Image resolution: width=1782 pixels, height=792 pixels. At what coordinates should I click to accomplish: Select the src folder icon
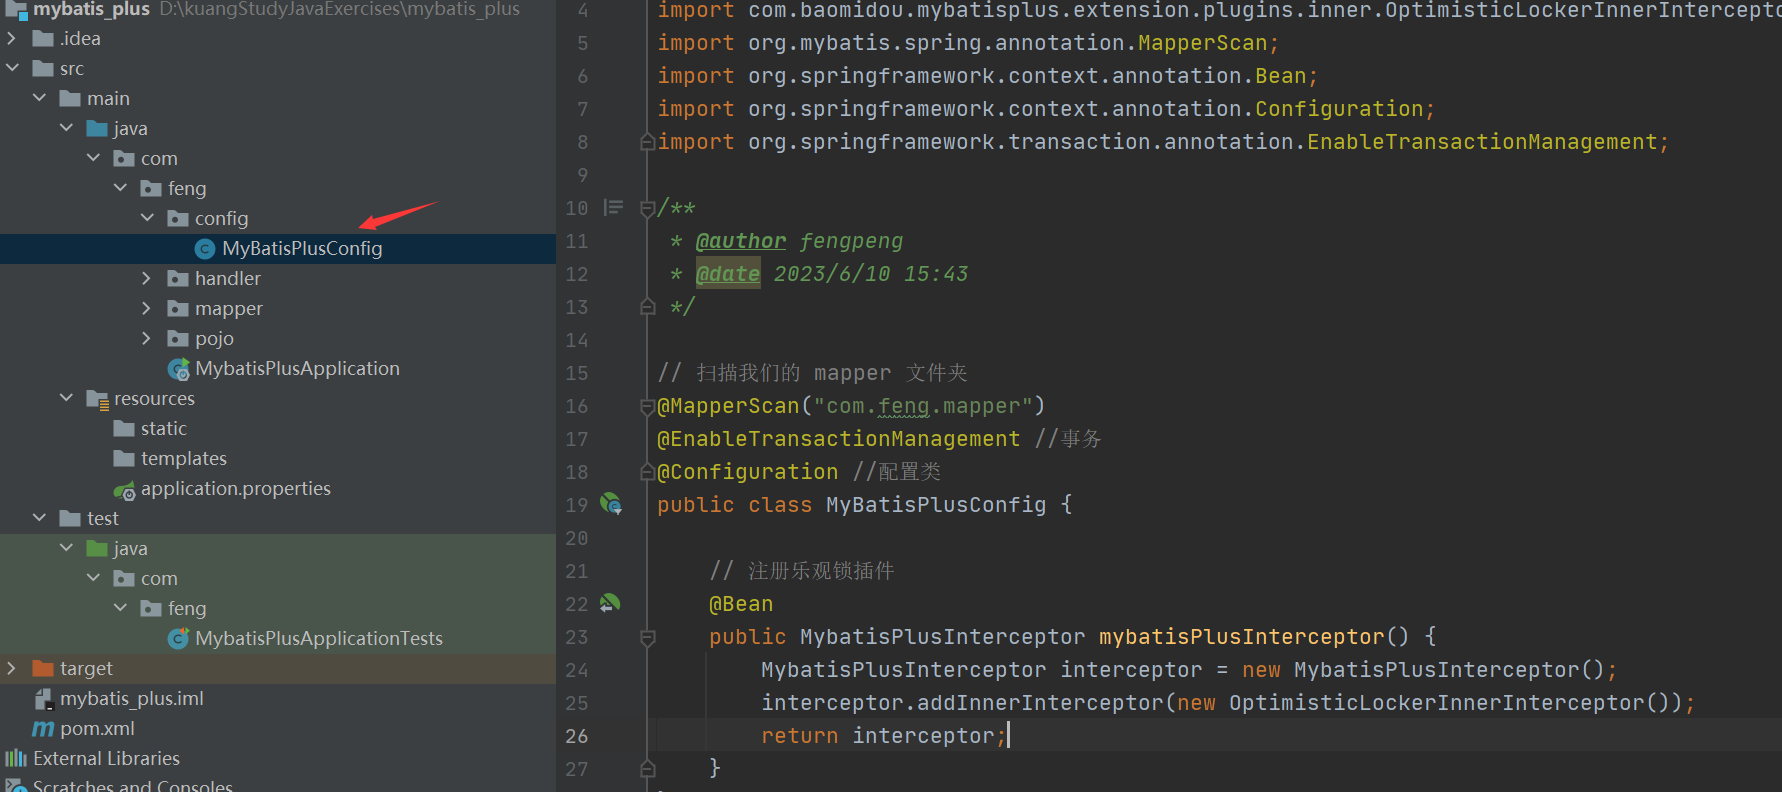(x=43, y=69)
